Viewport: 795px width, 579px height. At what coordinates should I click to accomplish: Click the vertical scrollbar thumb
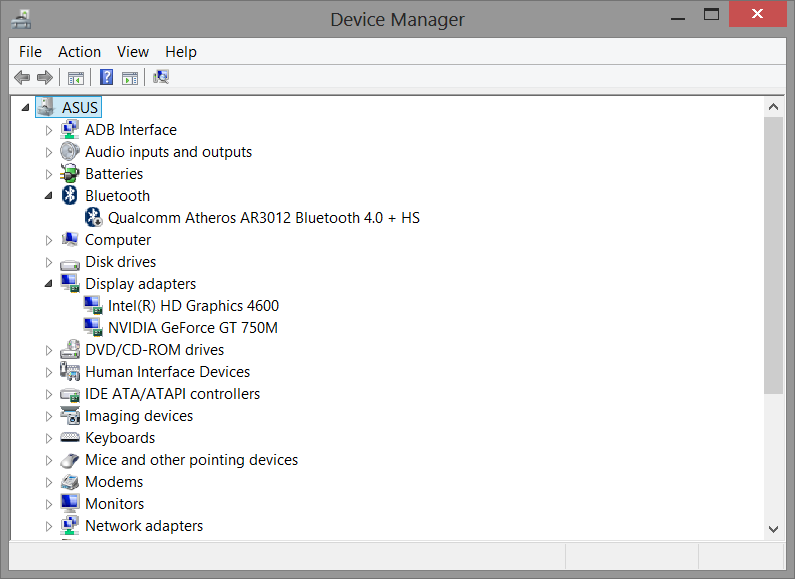pyautogui.click(x=773, y=255)
